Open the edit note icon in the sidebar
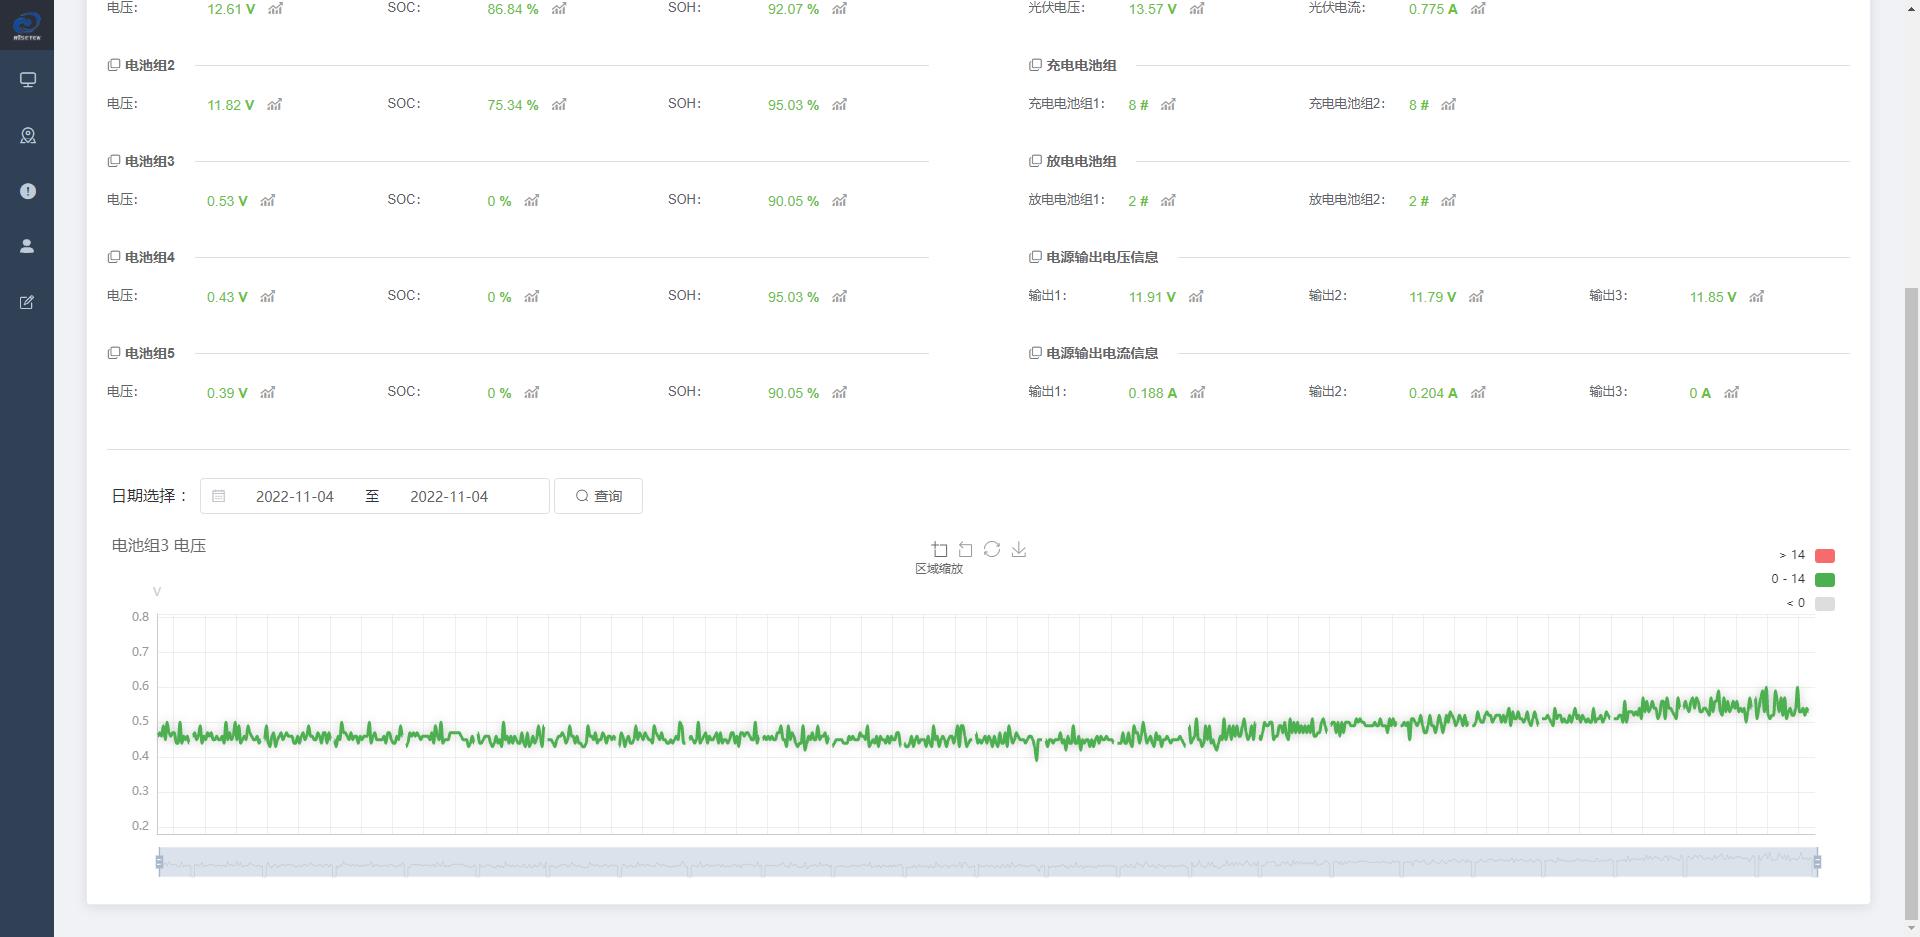This screenshot has width=1920, height=937. [27, 302]
